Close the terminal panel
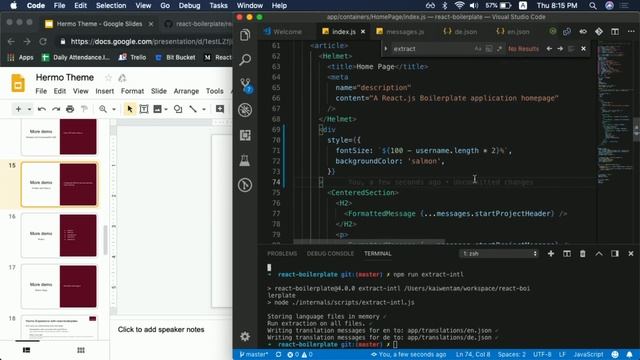640x360 pixels. (x=631, y=253)
